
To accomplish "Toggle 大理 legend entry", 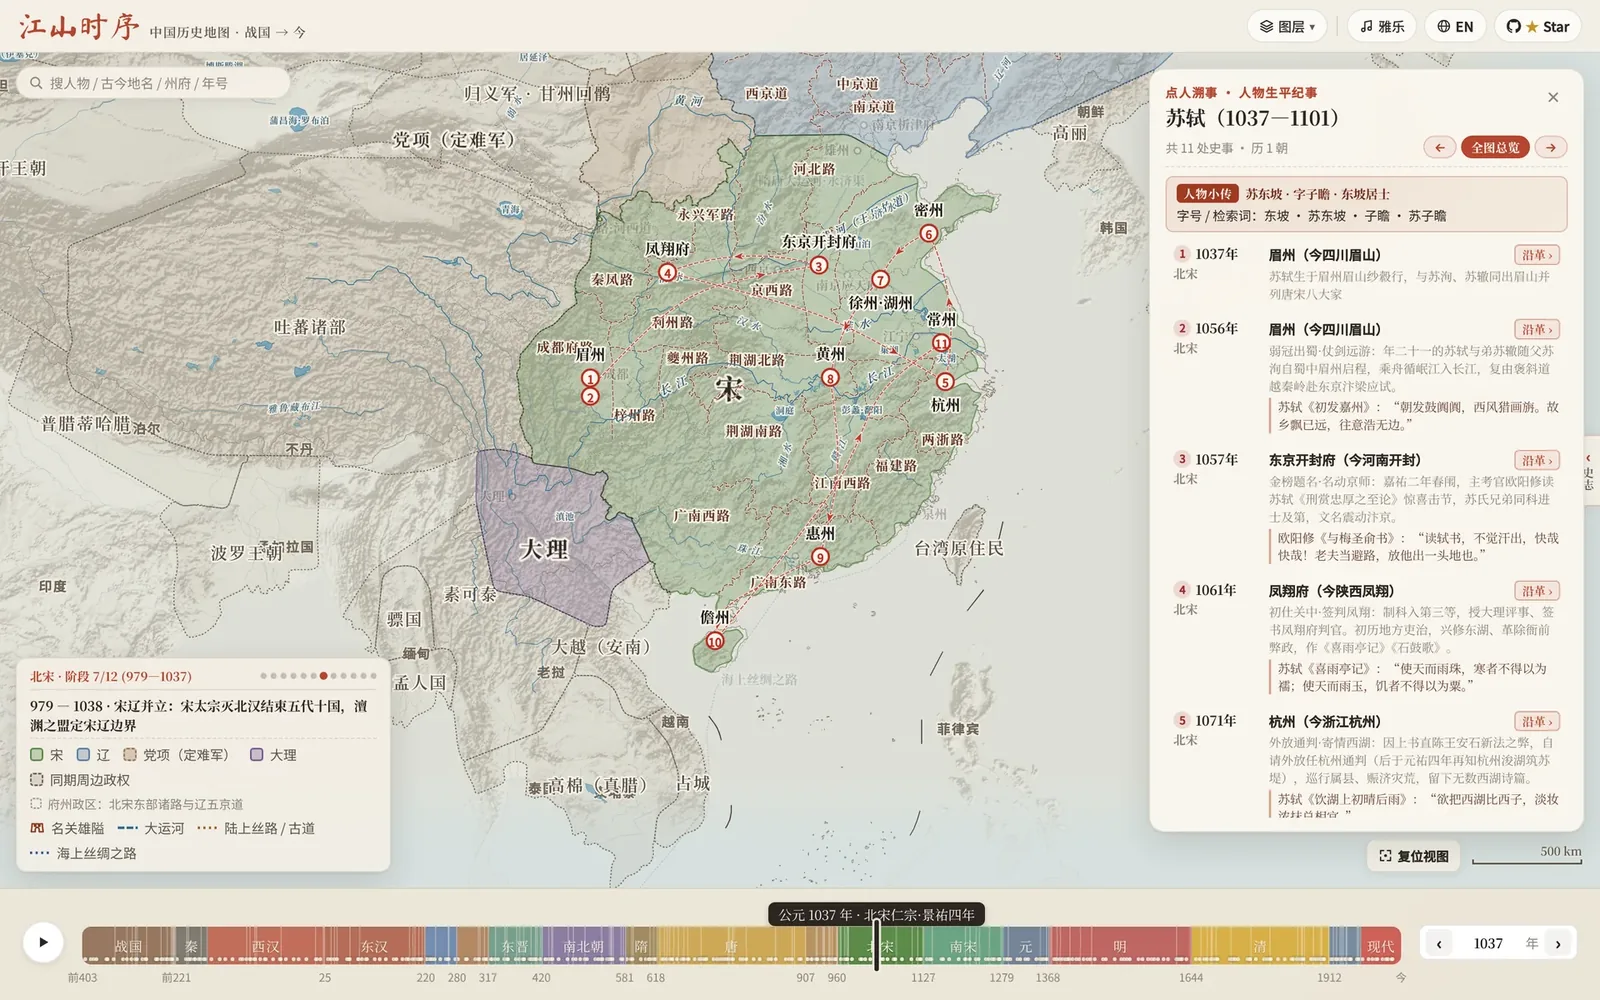I will click(273, 755).
